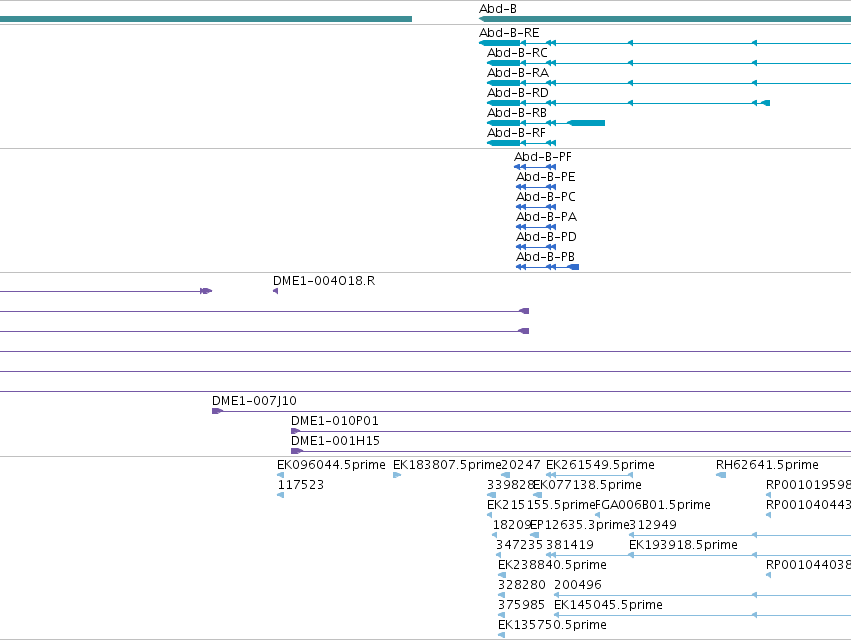Click the EK215155.5prime EST label
This screenshot has width=851, height=640.
[x=541, y=505]
